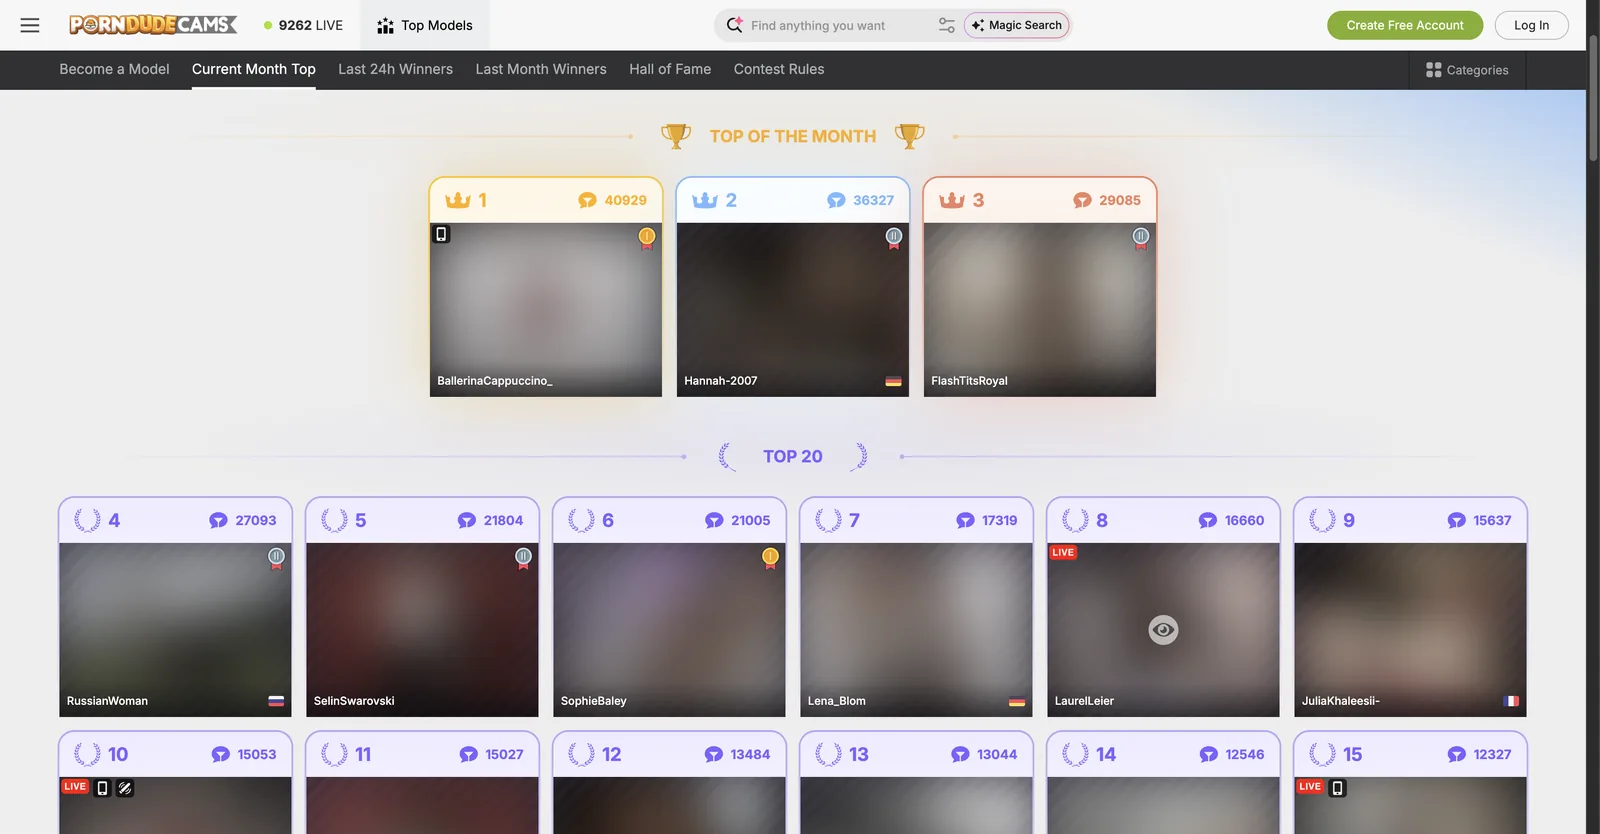
Task: Click vote count 21804
Action: click(x=503, y=520)
